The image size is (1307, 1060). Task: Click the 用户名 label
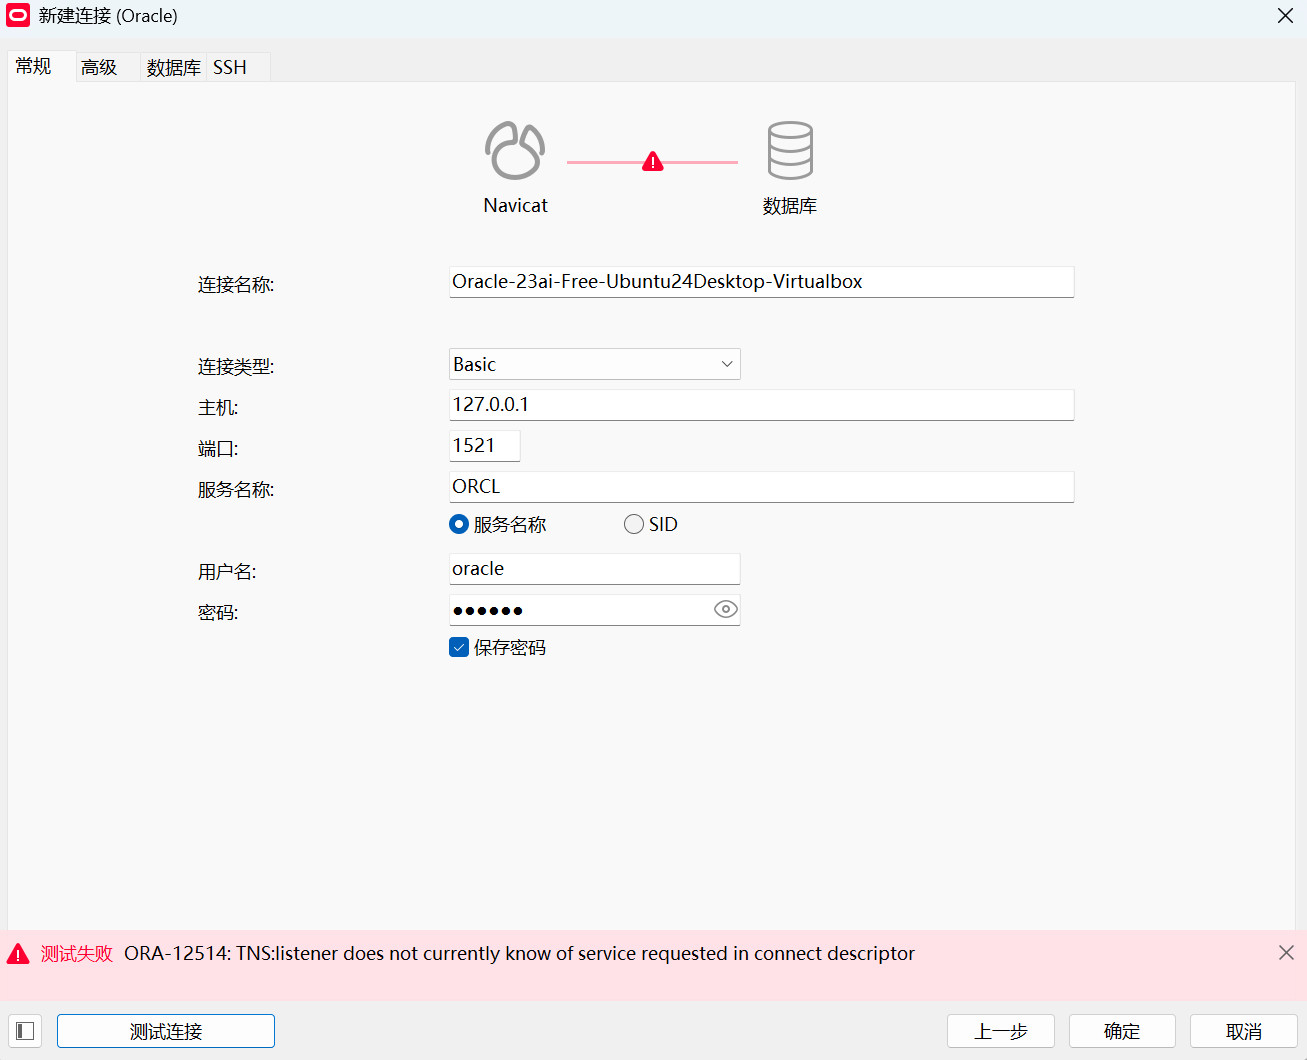pyautogui.click(x=227, y=572)
